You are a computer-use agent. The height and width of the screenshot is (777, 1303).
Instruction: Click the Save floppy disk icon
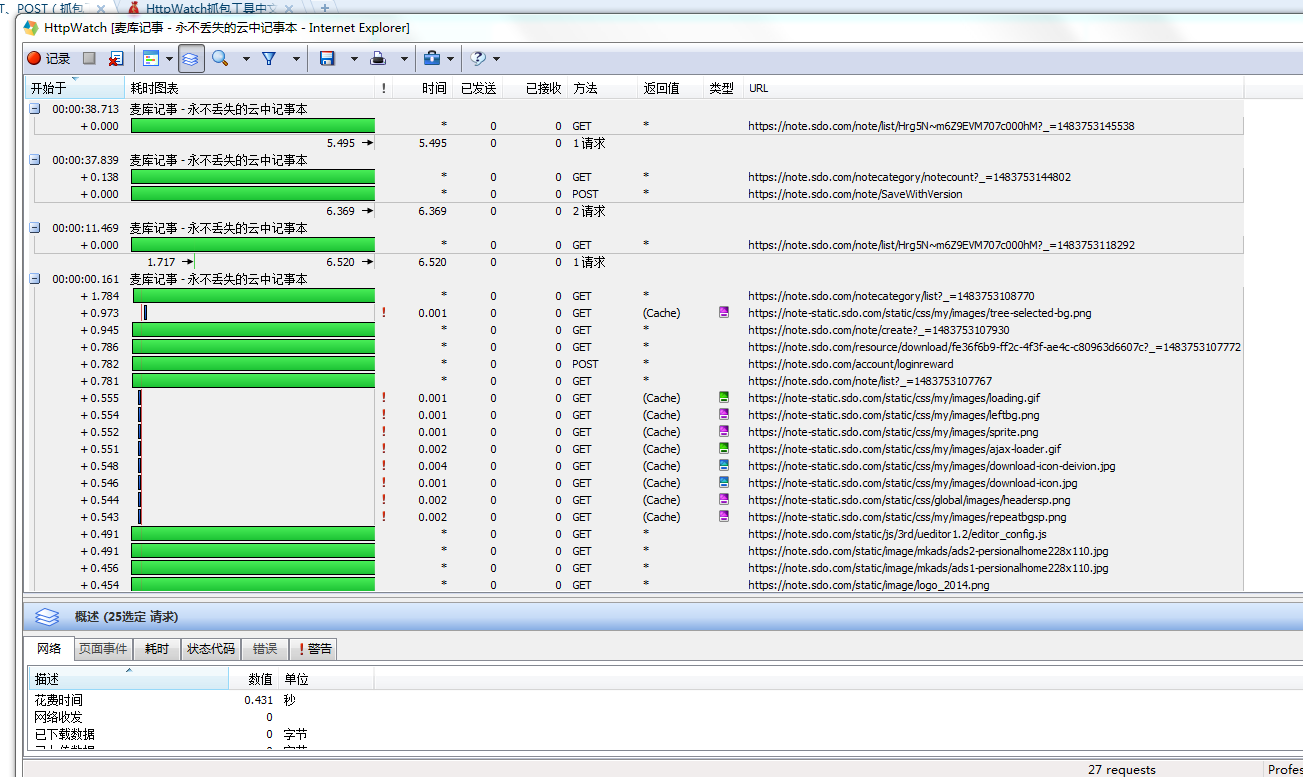point(327,59)
